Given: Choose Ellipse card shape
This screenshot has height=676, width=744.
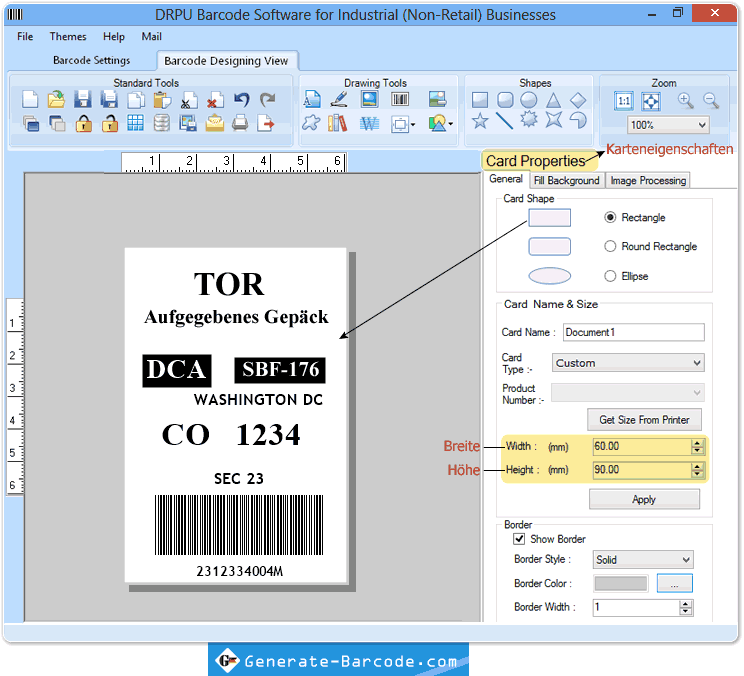Looking at the screenshot, I should (610, 276).
